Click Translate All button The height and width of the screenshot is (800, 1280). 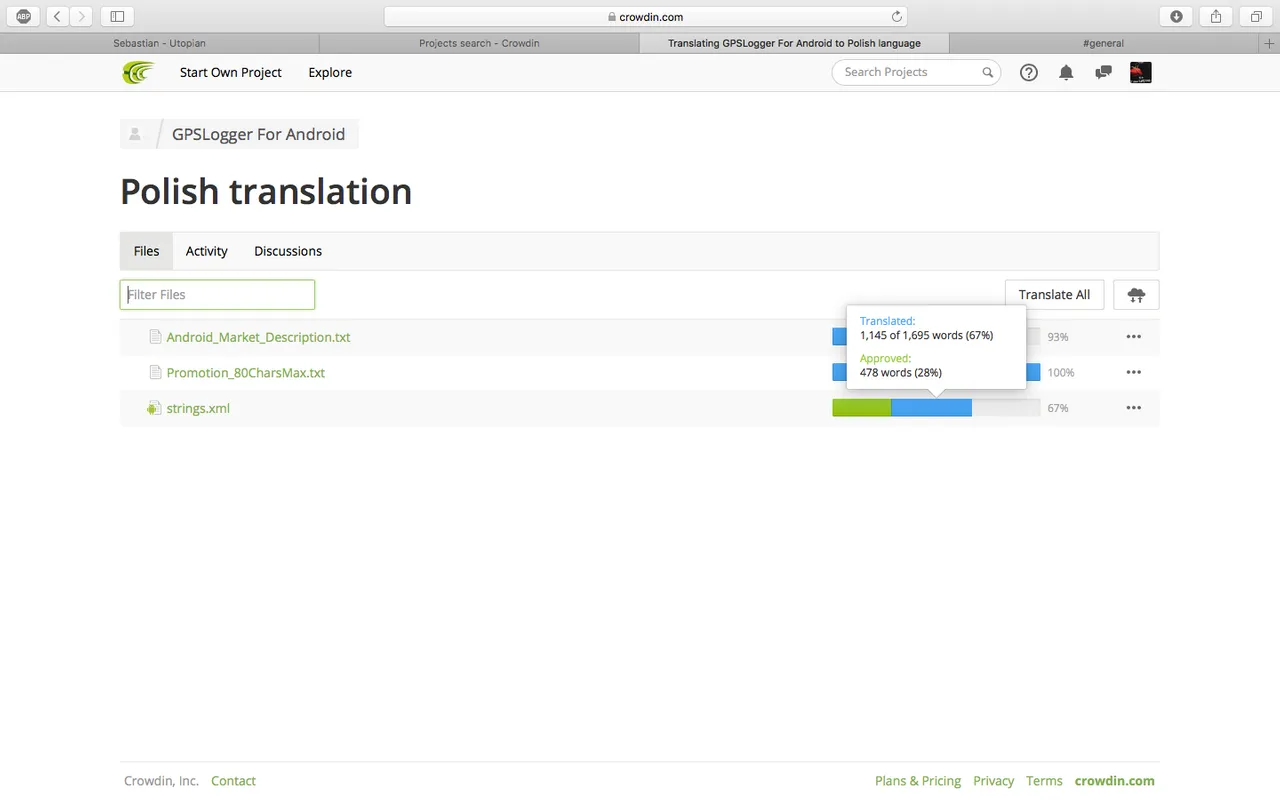pyautogui.click(x=1054, y=295)
